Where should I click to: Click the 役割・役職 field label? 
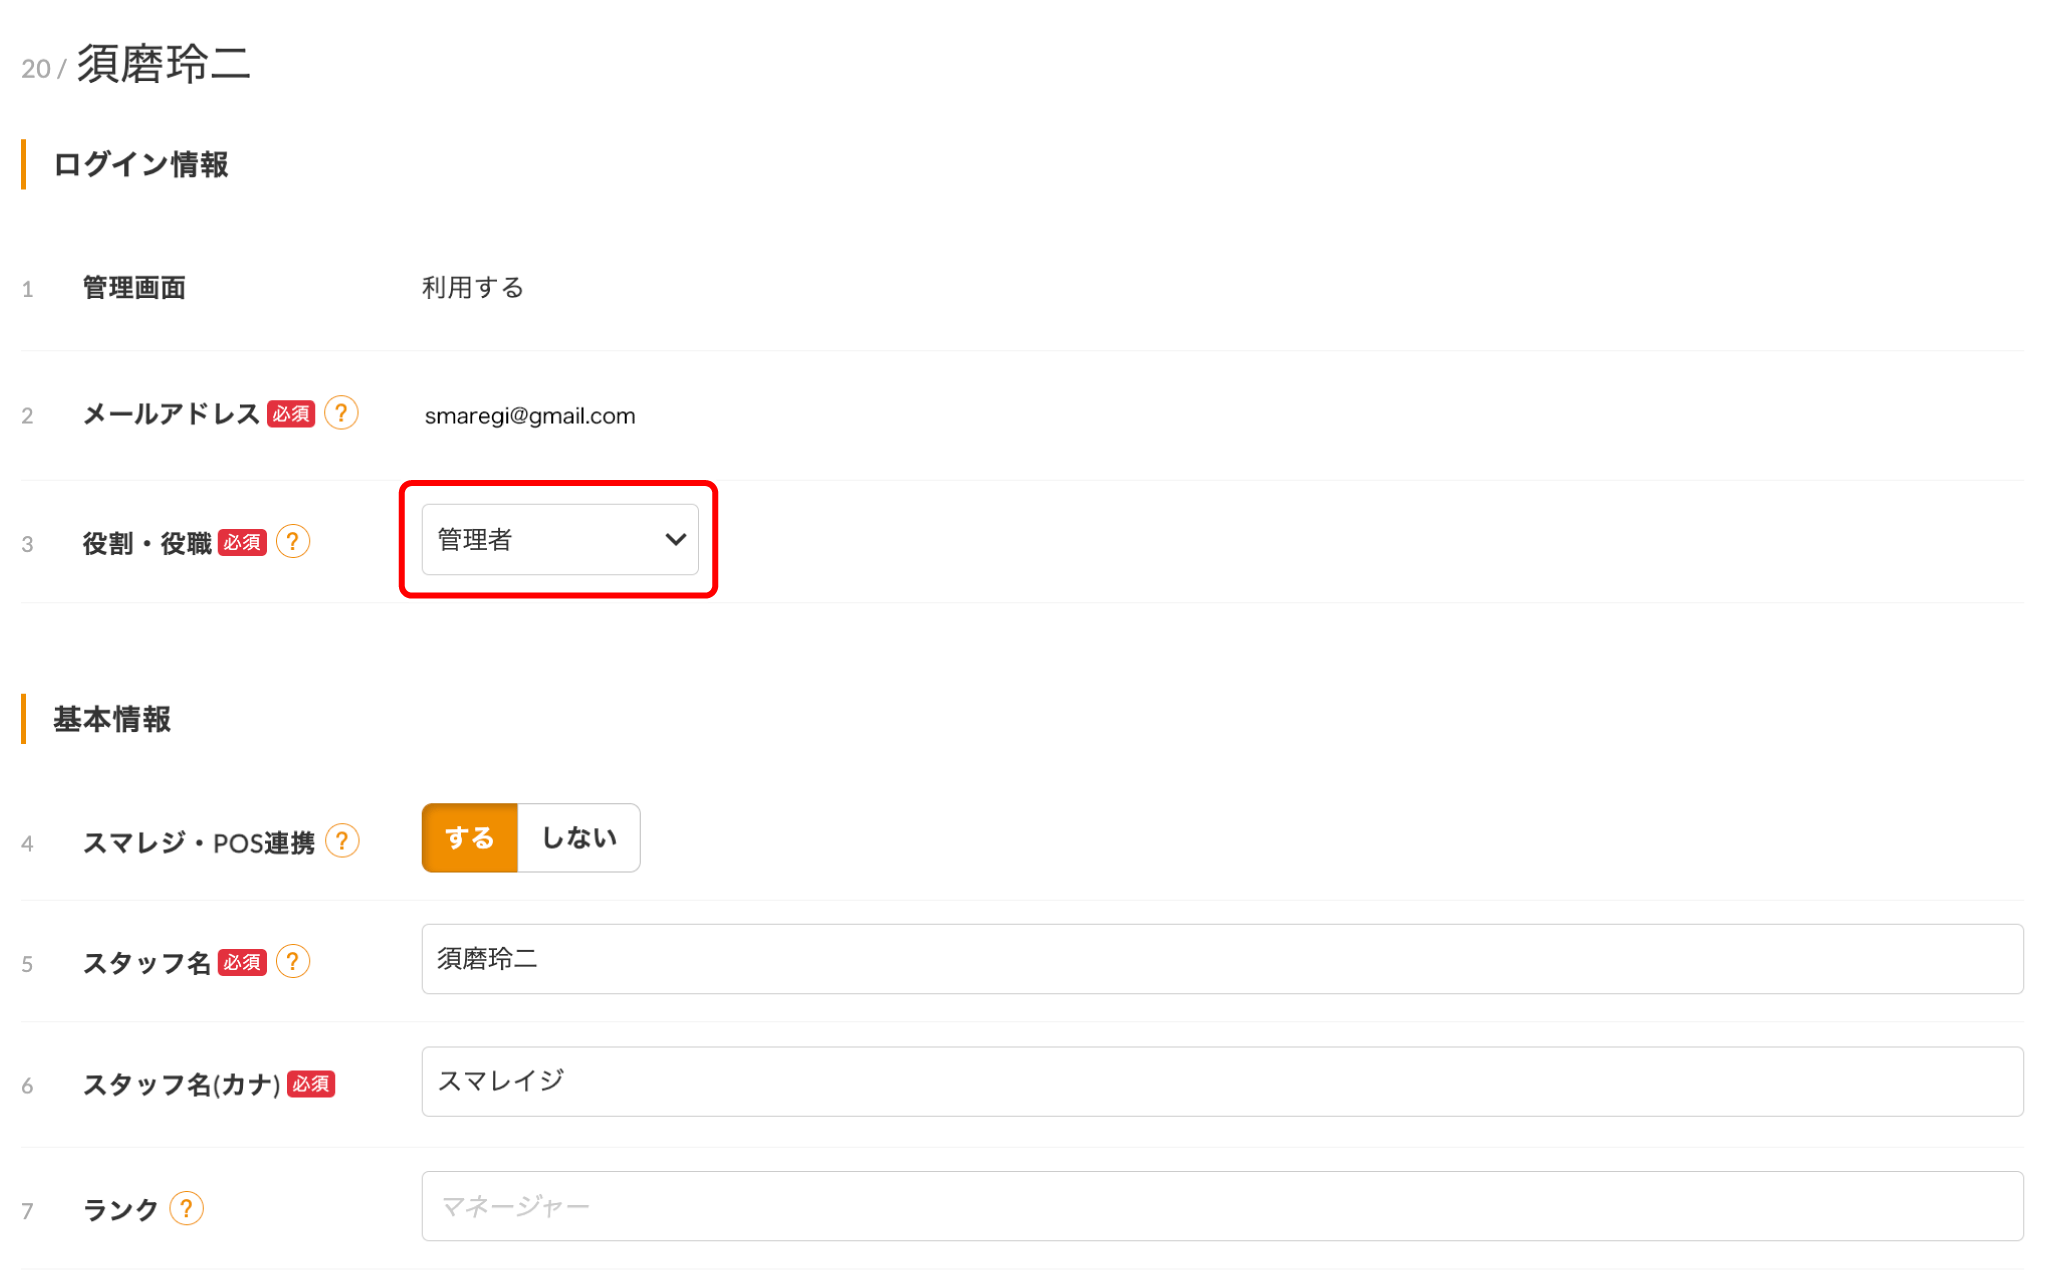(x=147, y=544)
